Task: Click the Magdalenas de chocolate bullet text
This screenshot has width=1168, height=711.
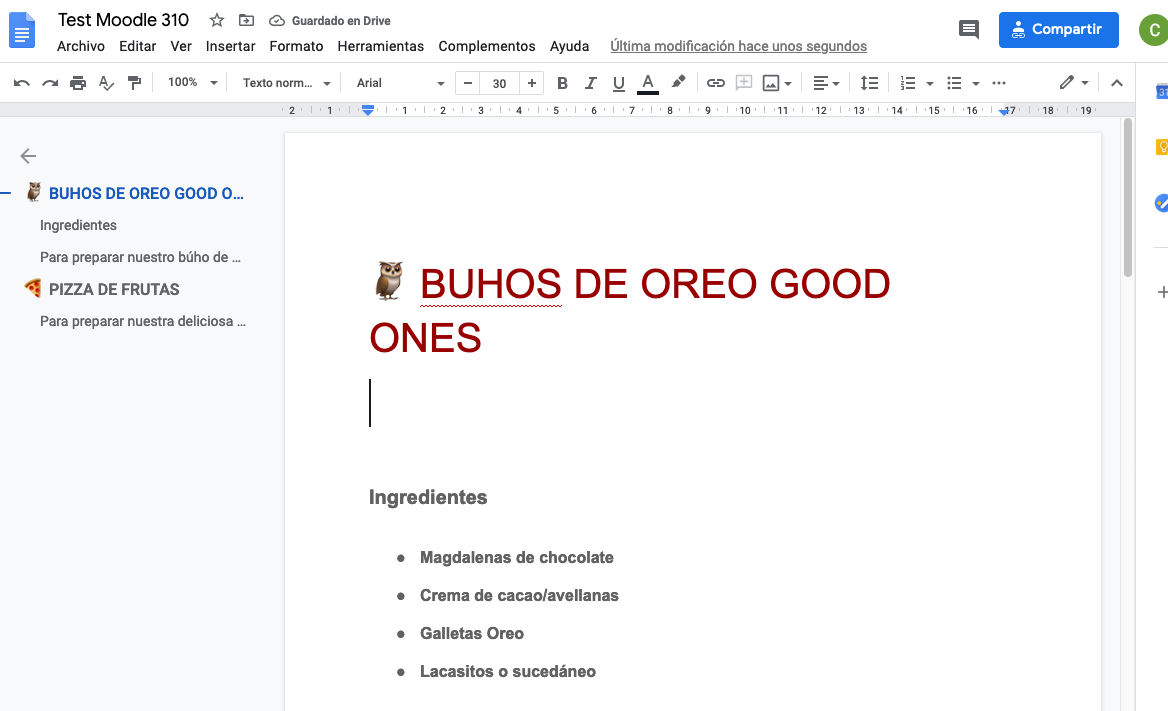Action: tap(517, 557)
